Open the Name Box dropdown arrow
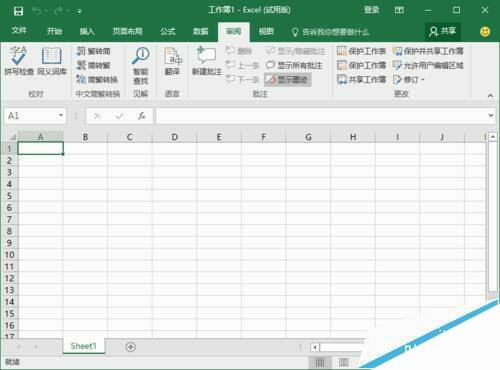Screen dimensions: 500x370 pos(61,115)
